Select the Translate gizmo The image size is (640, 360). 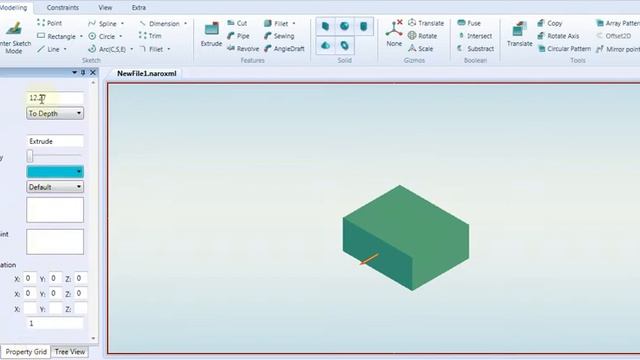pyautogui.click(x=426, y=23)
